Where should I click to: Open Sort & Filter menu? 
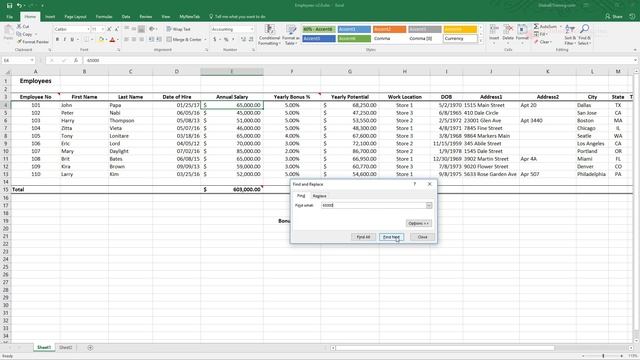[x=569, y=34]
